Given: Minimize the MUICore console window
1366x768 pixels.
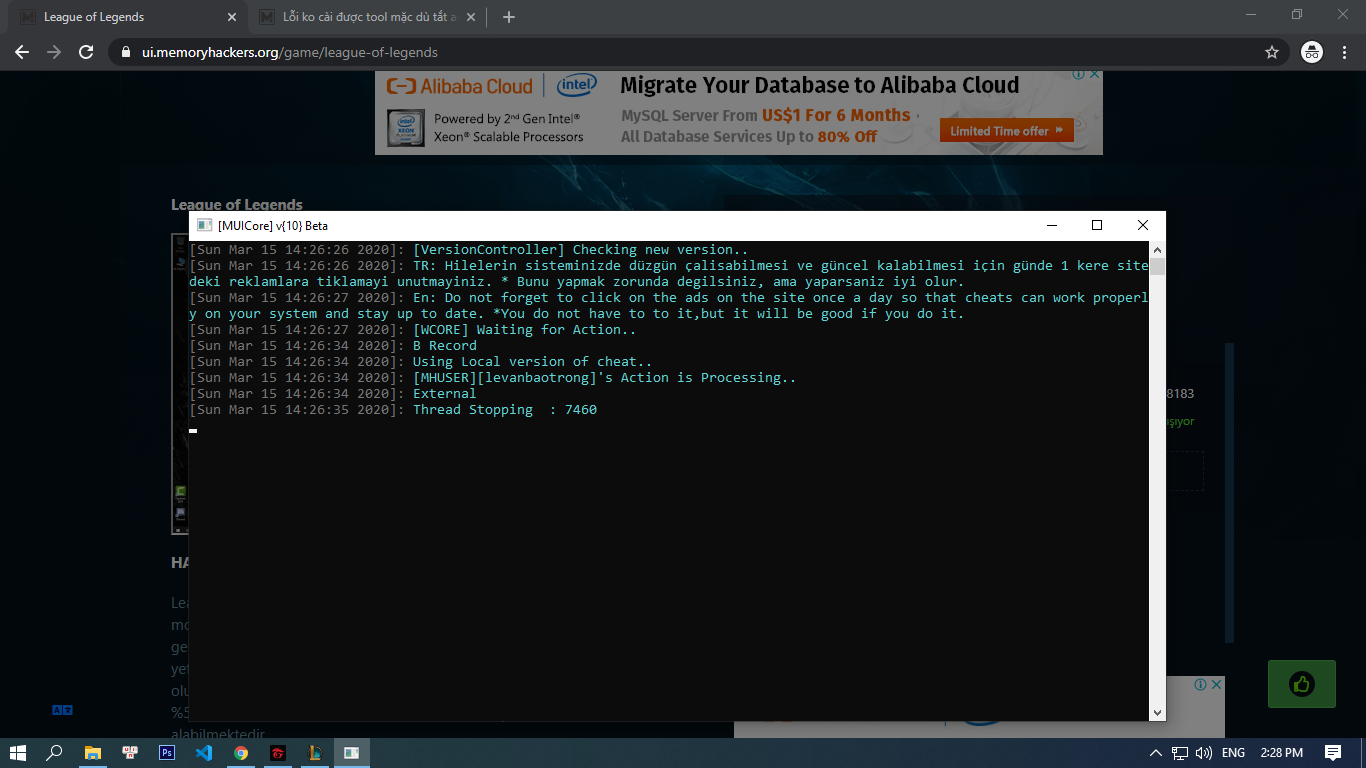Looking at the screenshot, I should (1051, 225).
